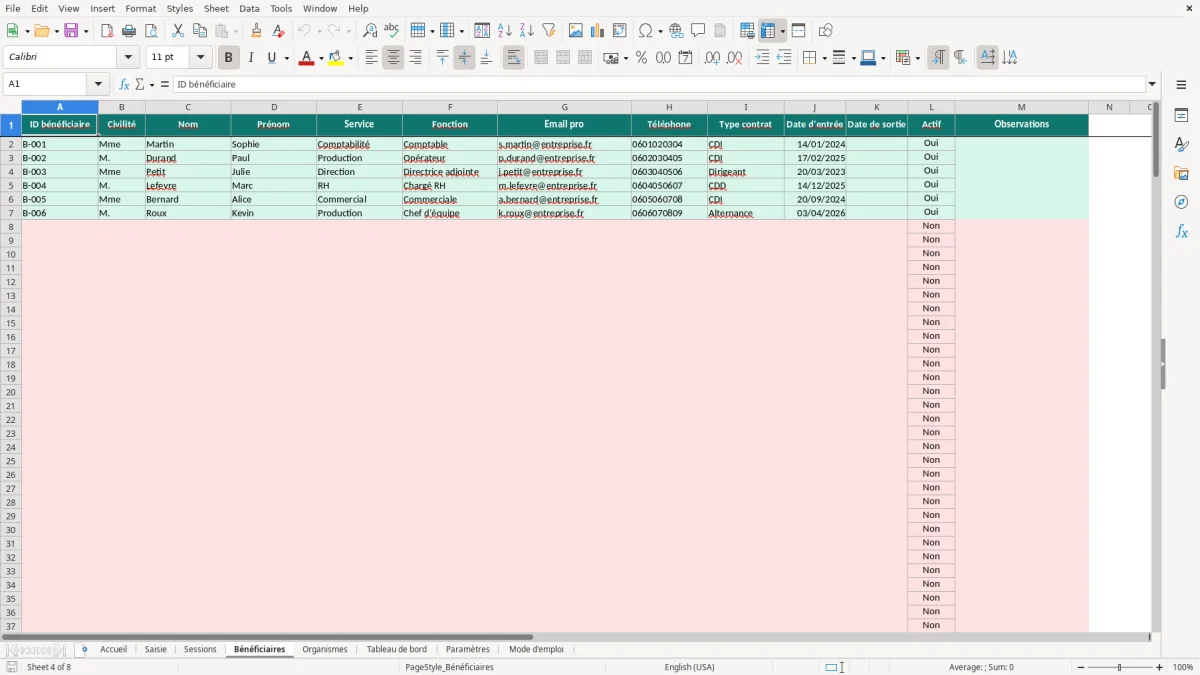Viewport: 1200px width, 675px height.
Task: Open the background color dropdown arrow
Action: click(x=350, y=58)
